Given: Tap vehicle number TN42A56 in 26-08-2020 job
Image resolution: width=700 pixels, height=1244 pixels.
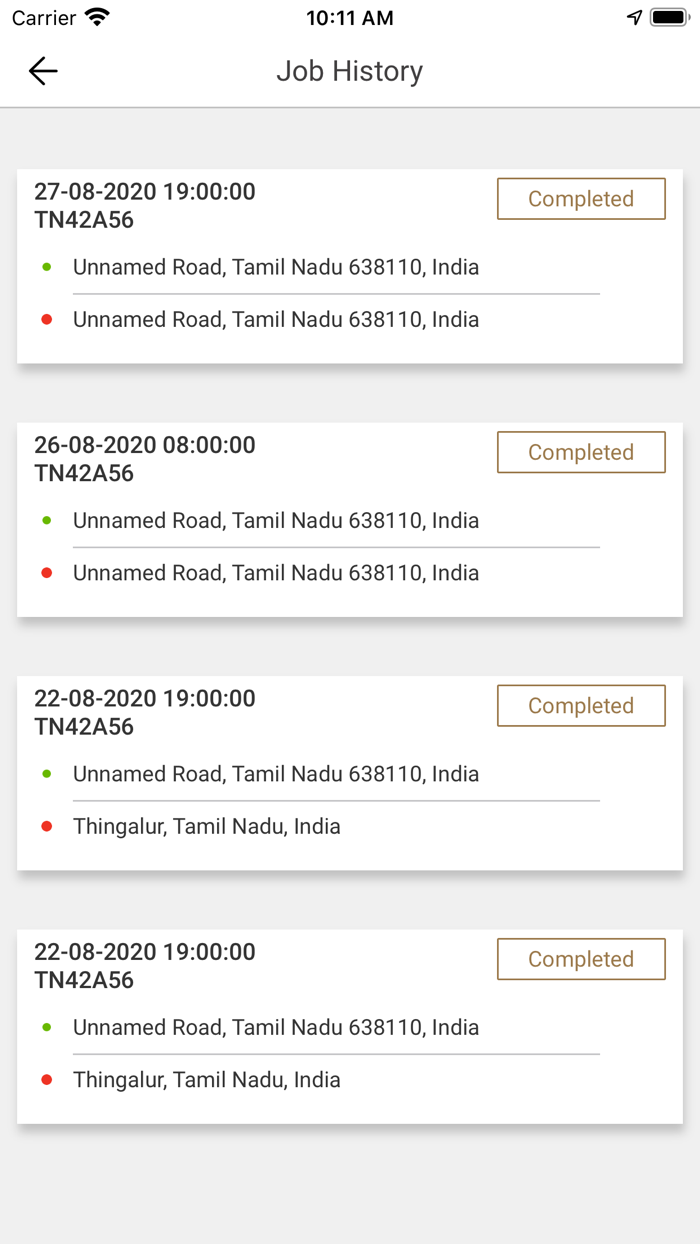Looking at the screenshot, I should (84, 473).
